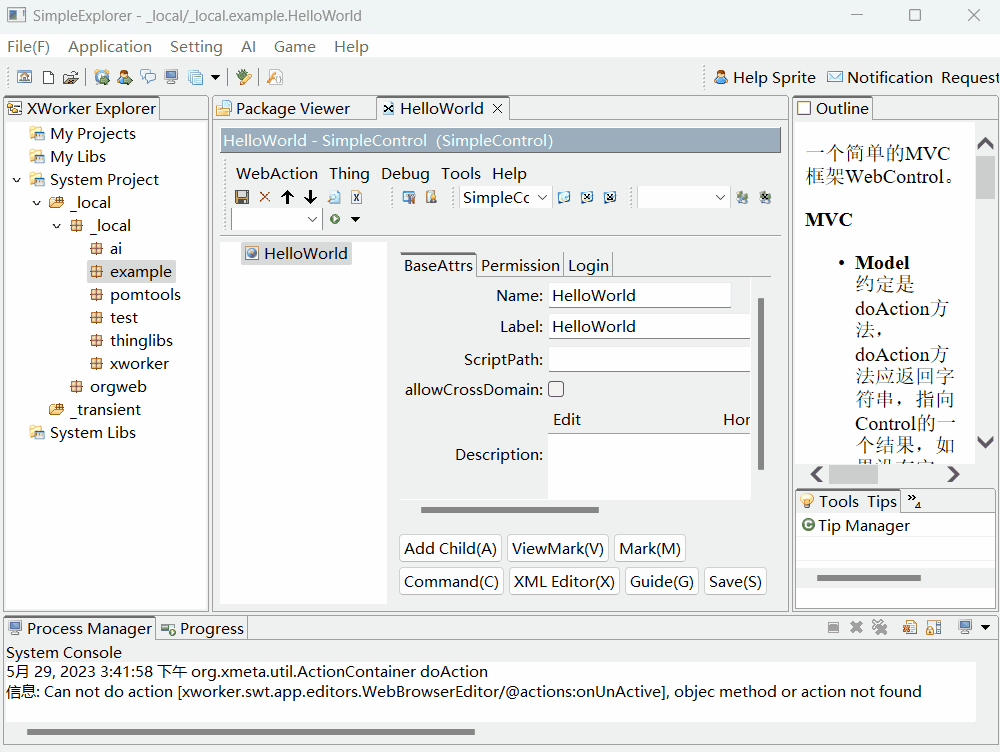Screen dimensions: 1000x752
Task: Click the Help Sprite icon
Action: 721,76
